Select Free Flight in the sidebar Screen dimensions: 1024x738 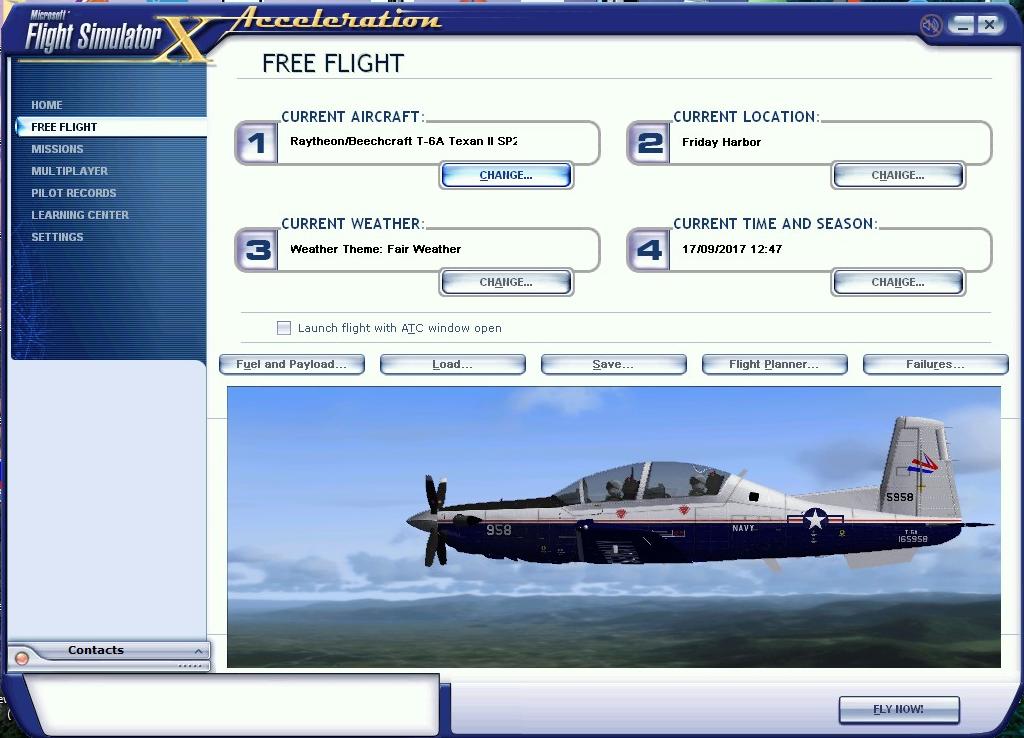coord(110,127)
